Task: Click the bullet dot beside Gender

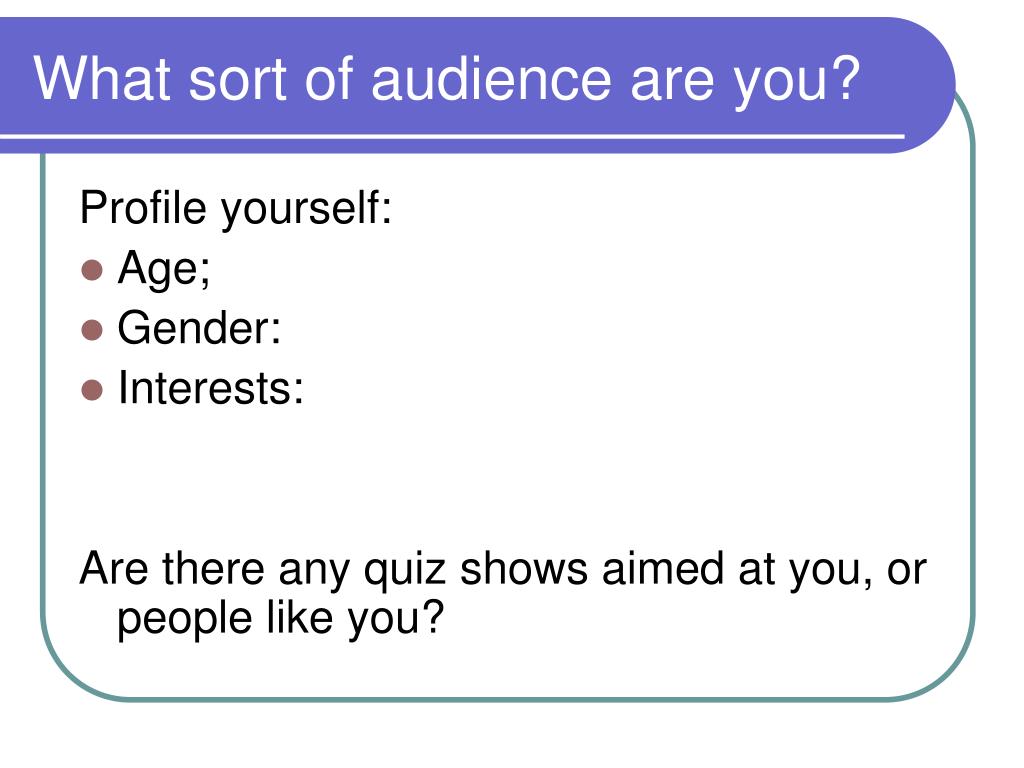Action: coord(92,330)
